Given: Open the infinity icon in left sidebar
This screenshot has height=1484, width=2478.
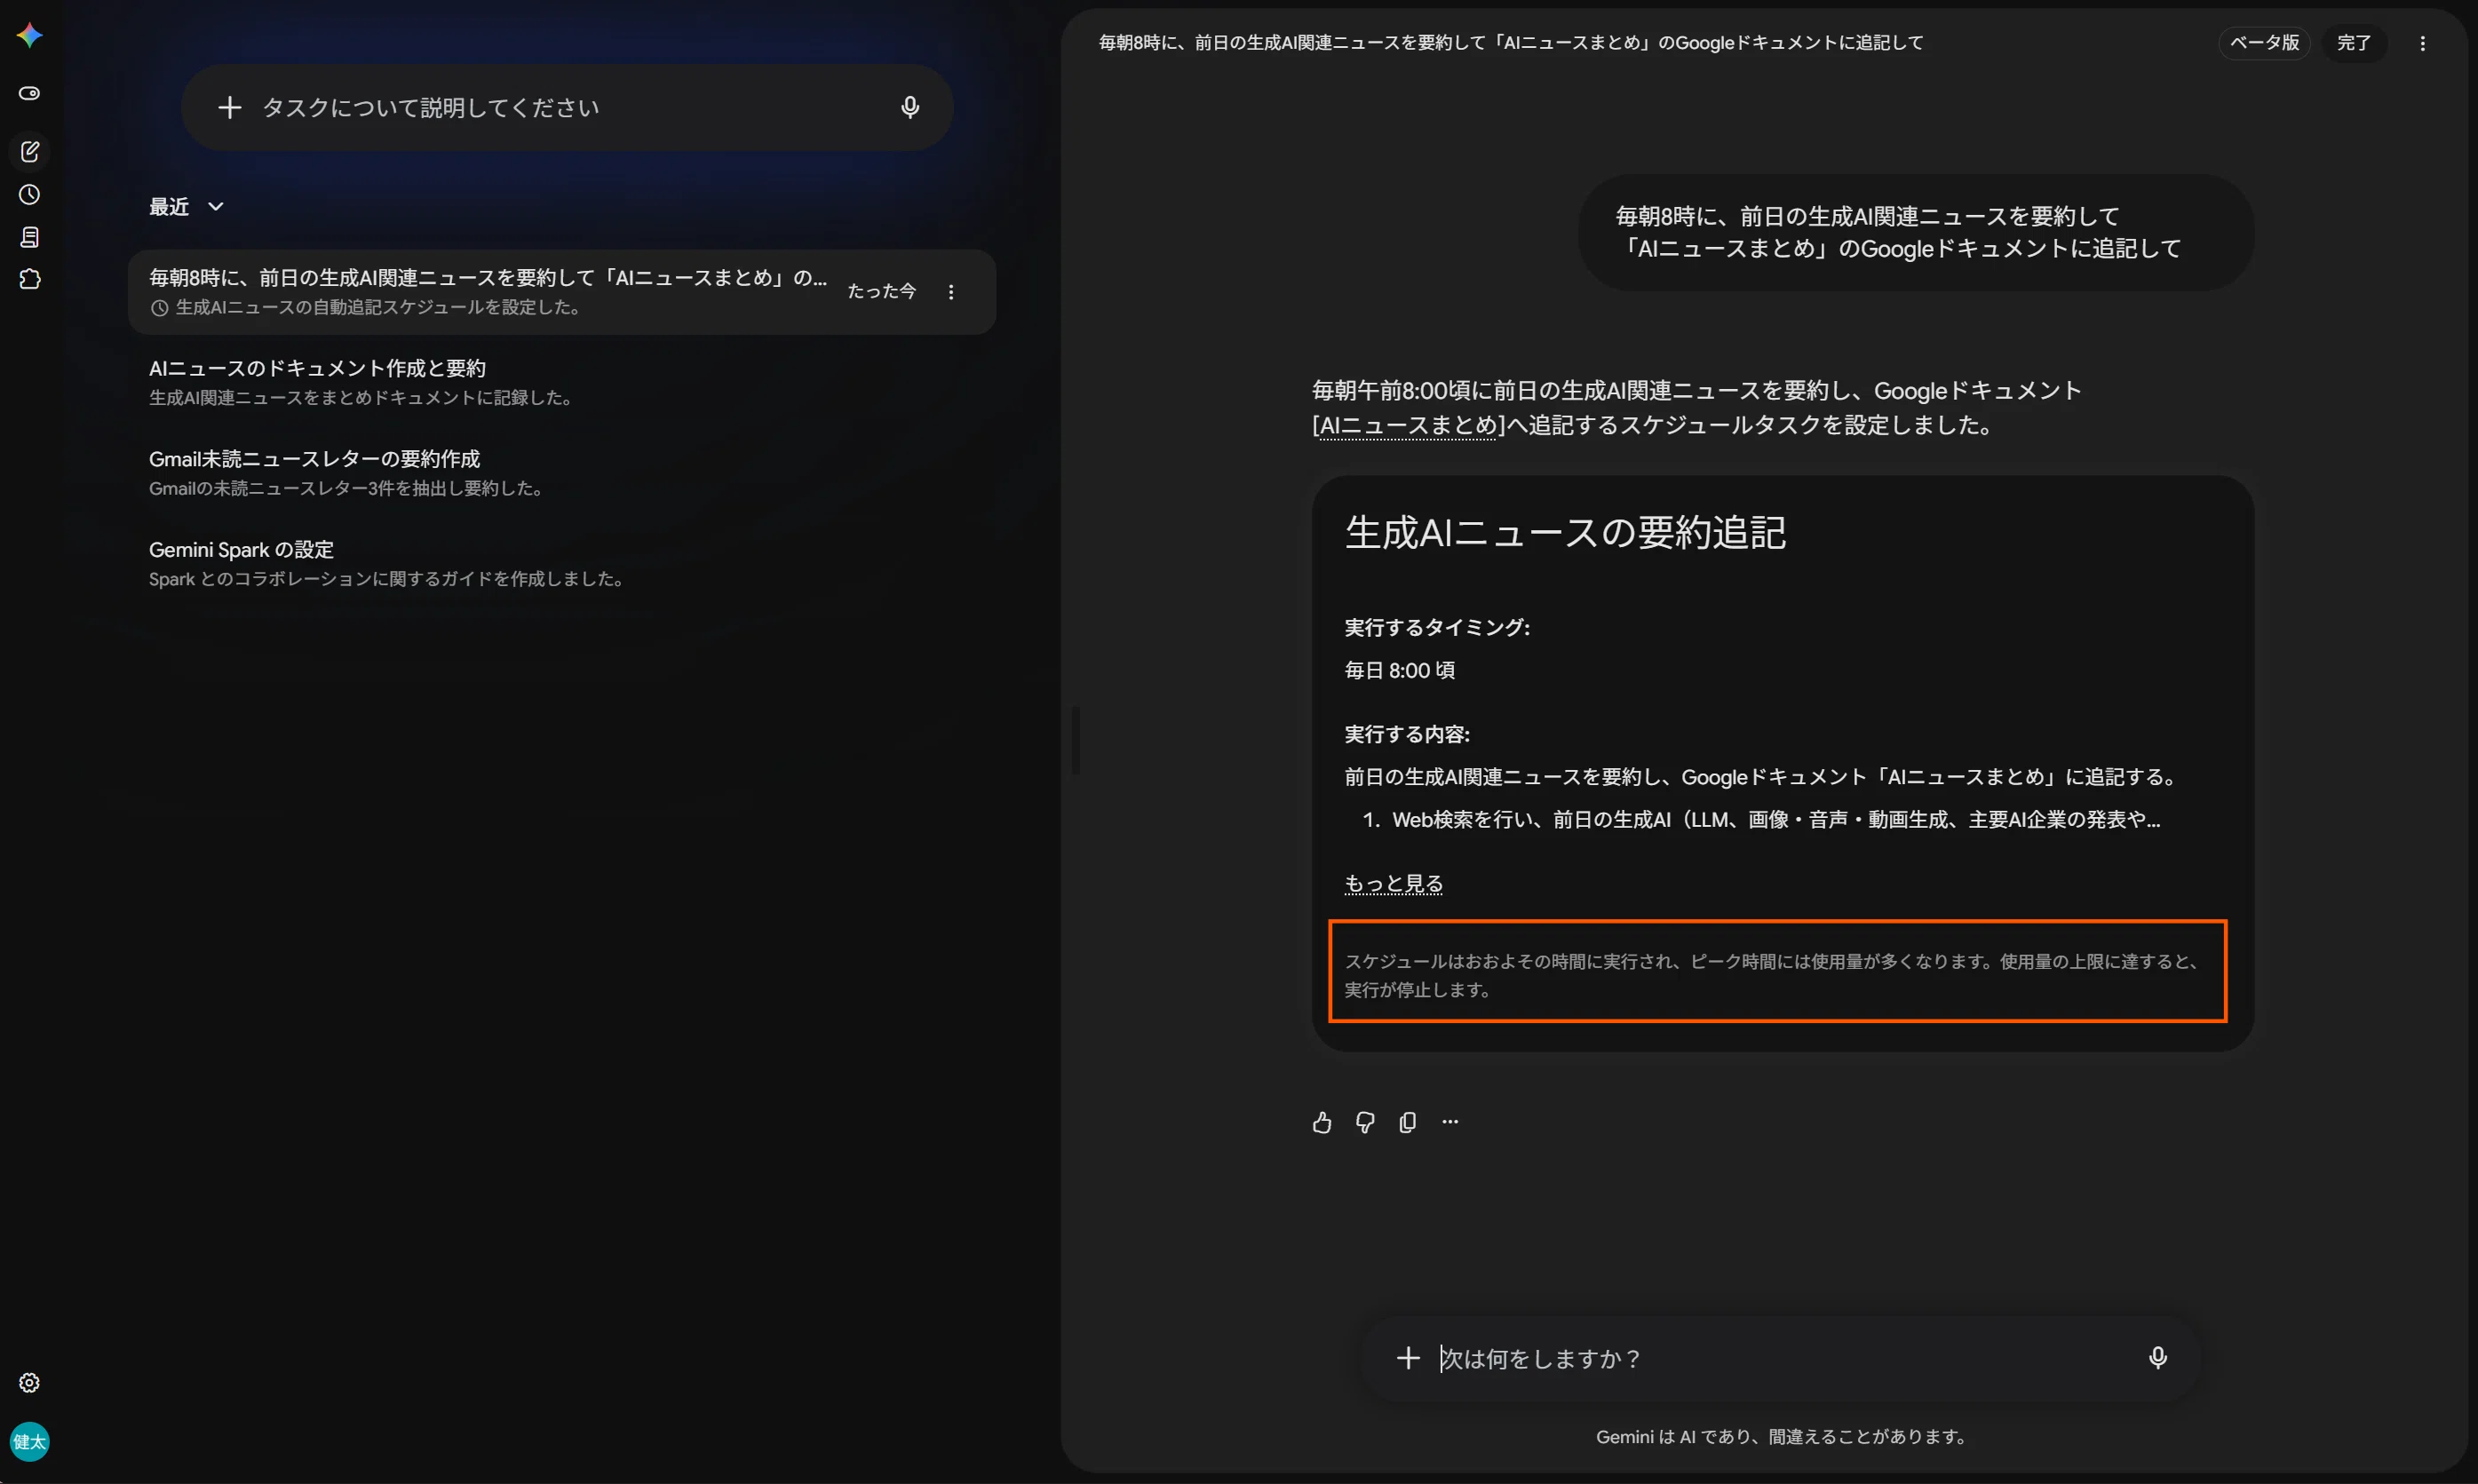Looking at the screenshot, I should [29, 93].
